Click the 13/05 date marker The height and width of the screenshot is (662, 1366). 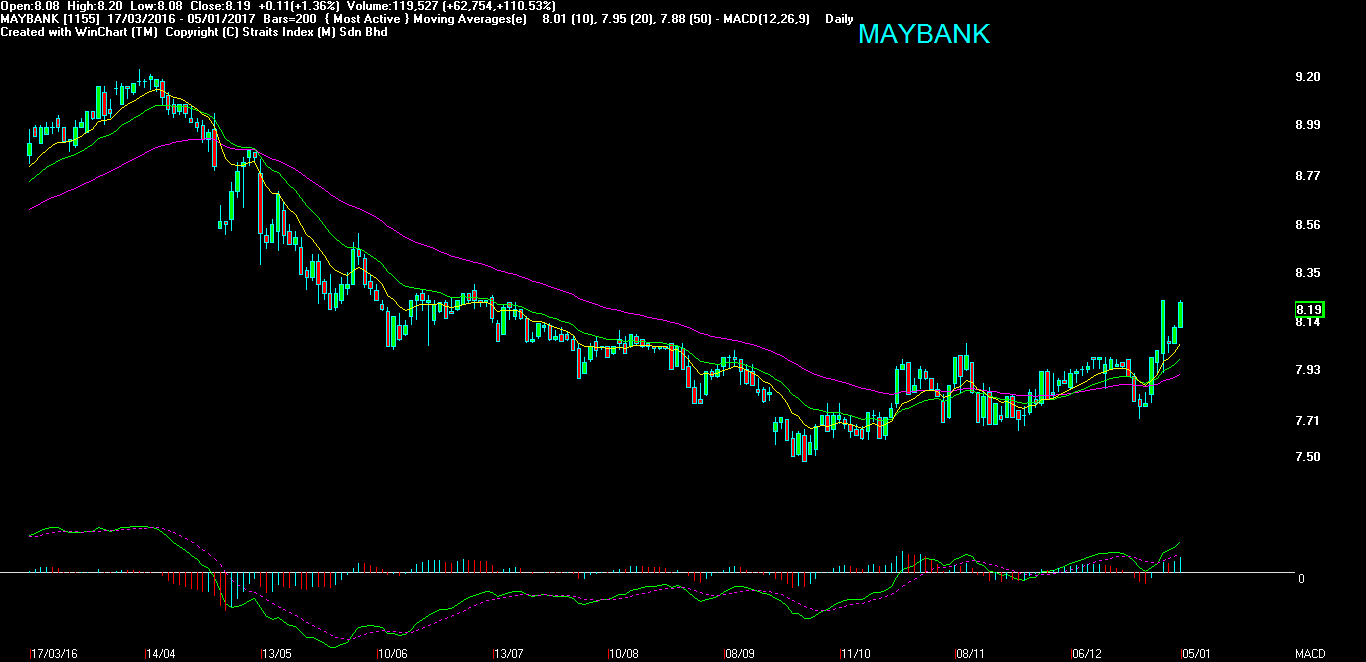pos(277,654)
